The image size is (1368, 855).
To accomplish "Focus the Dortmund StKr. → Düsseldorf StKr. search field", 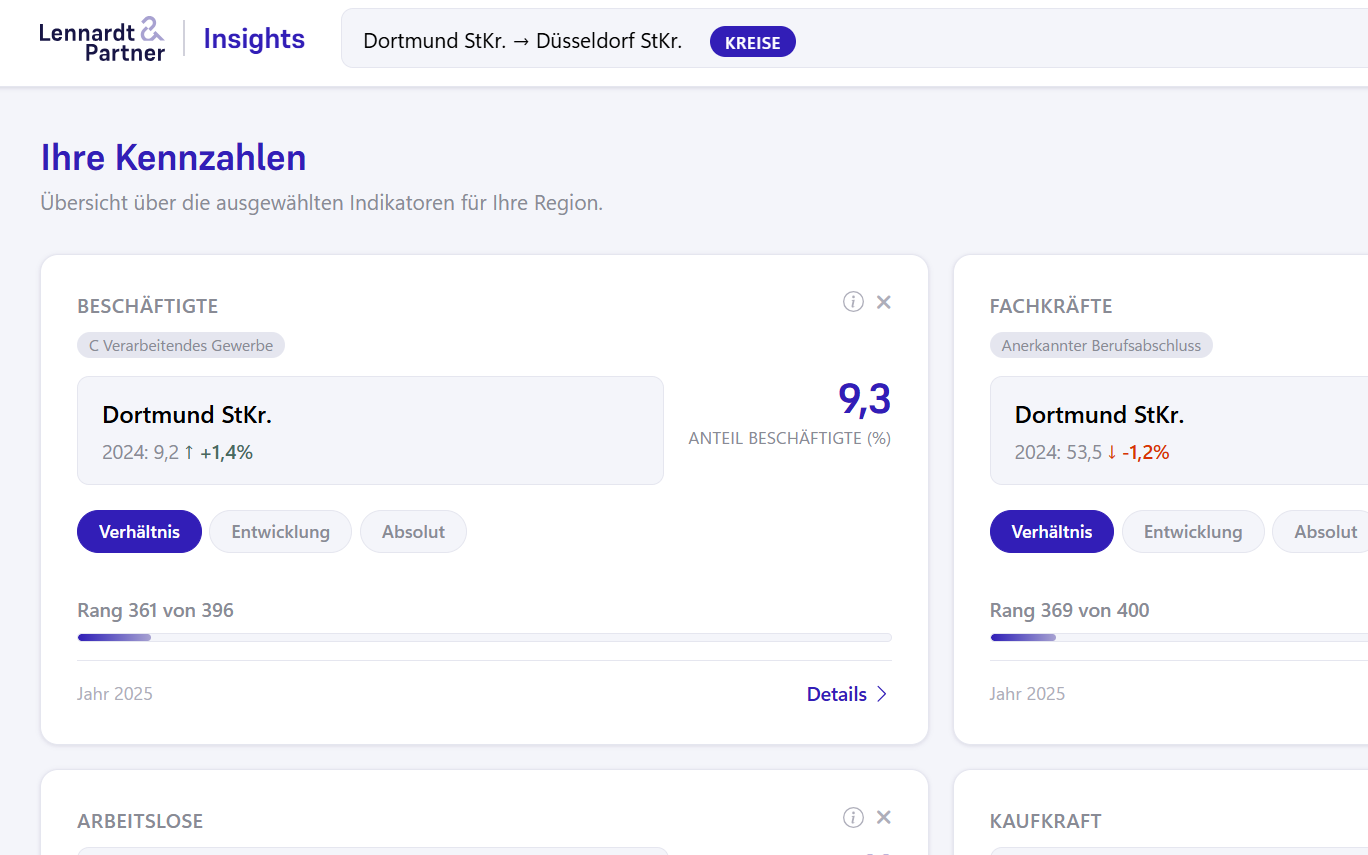I will point(854,39).
